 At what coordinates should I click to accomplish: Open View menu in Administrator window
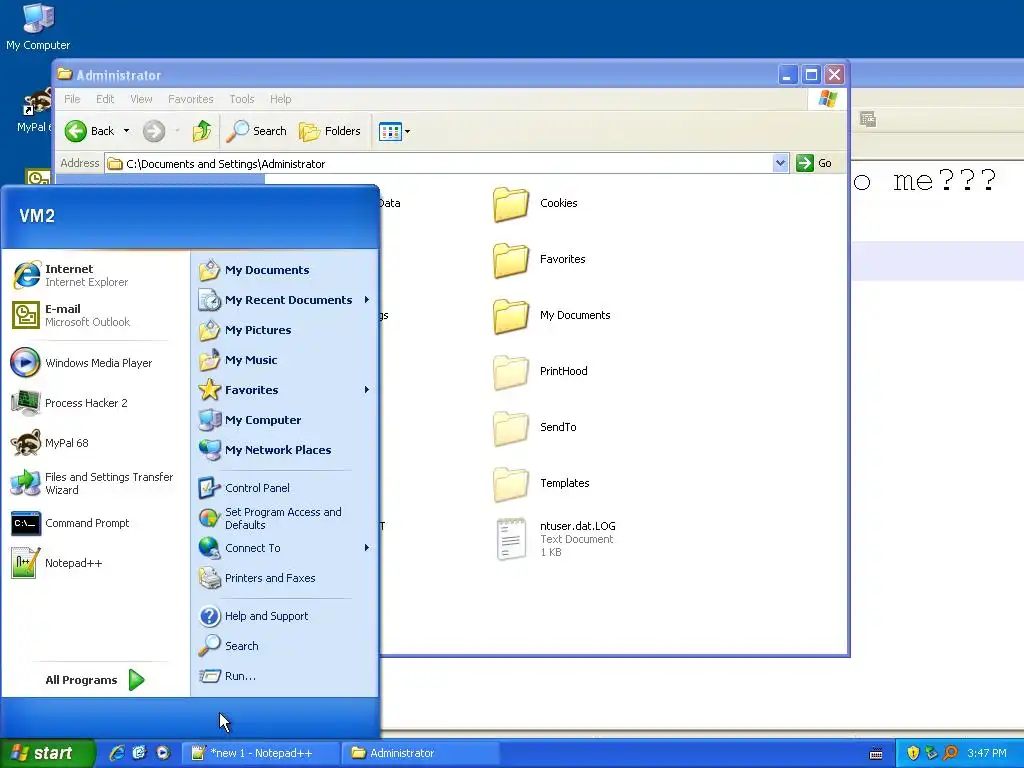[x=141, y=99]
